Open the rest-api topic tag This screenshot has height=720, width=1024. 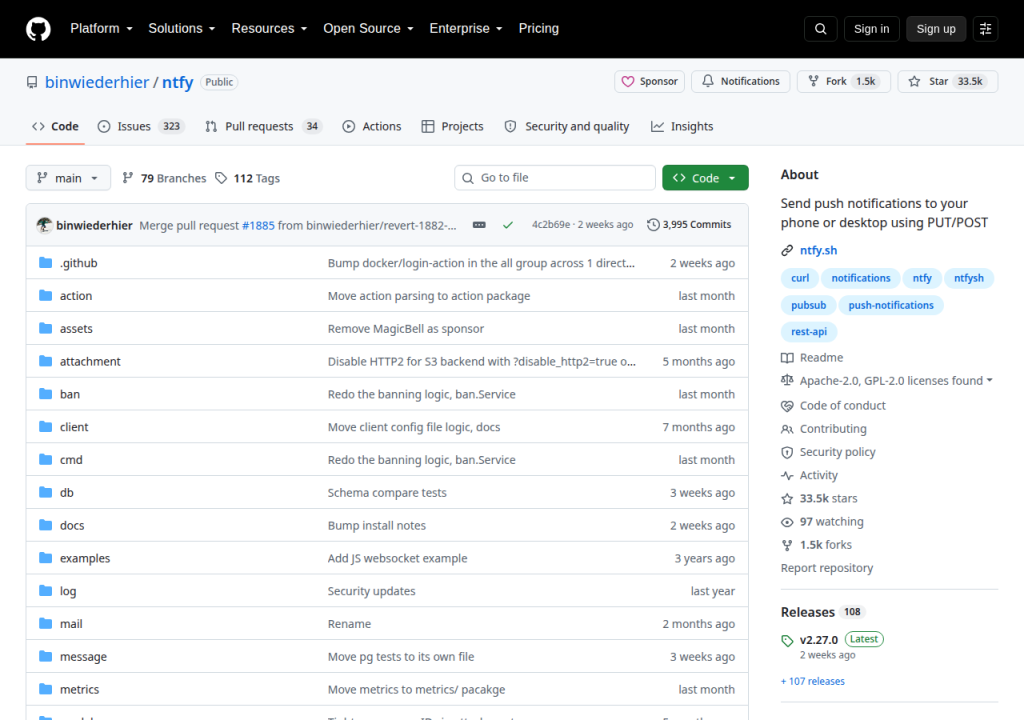click(x=808, y=332)
